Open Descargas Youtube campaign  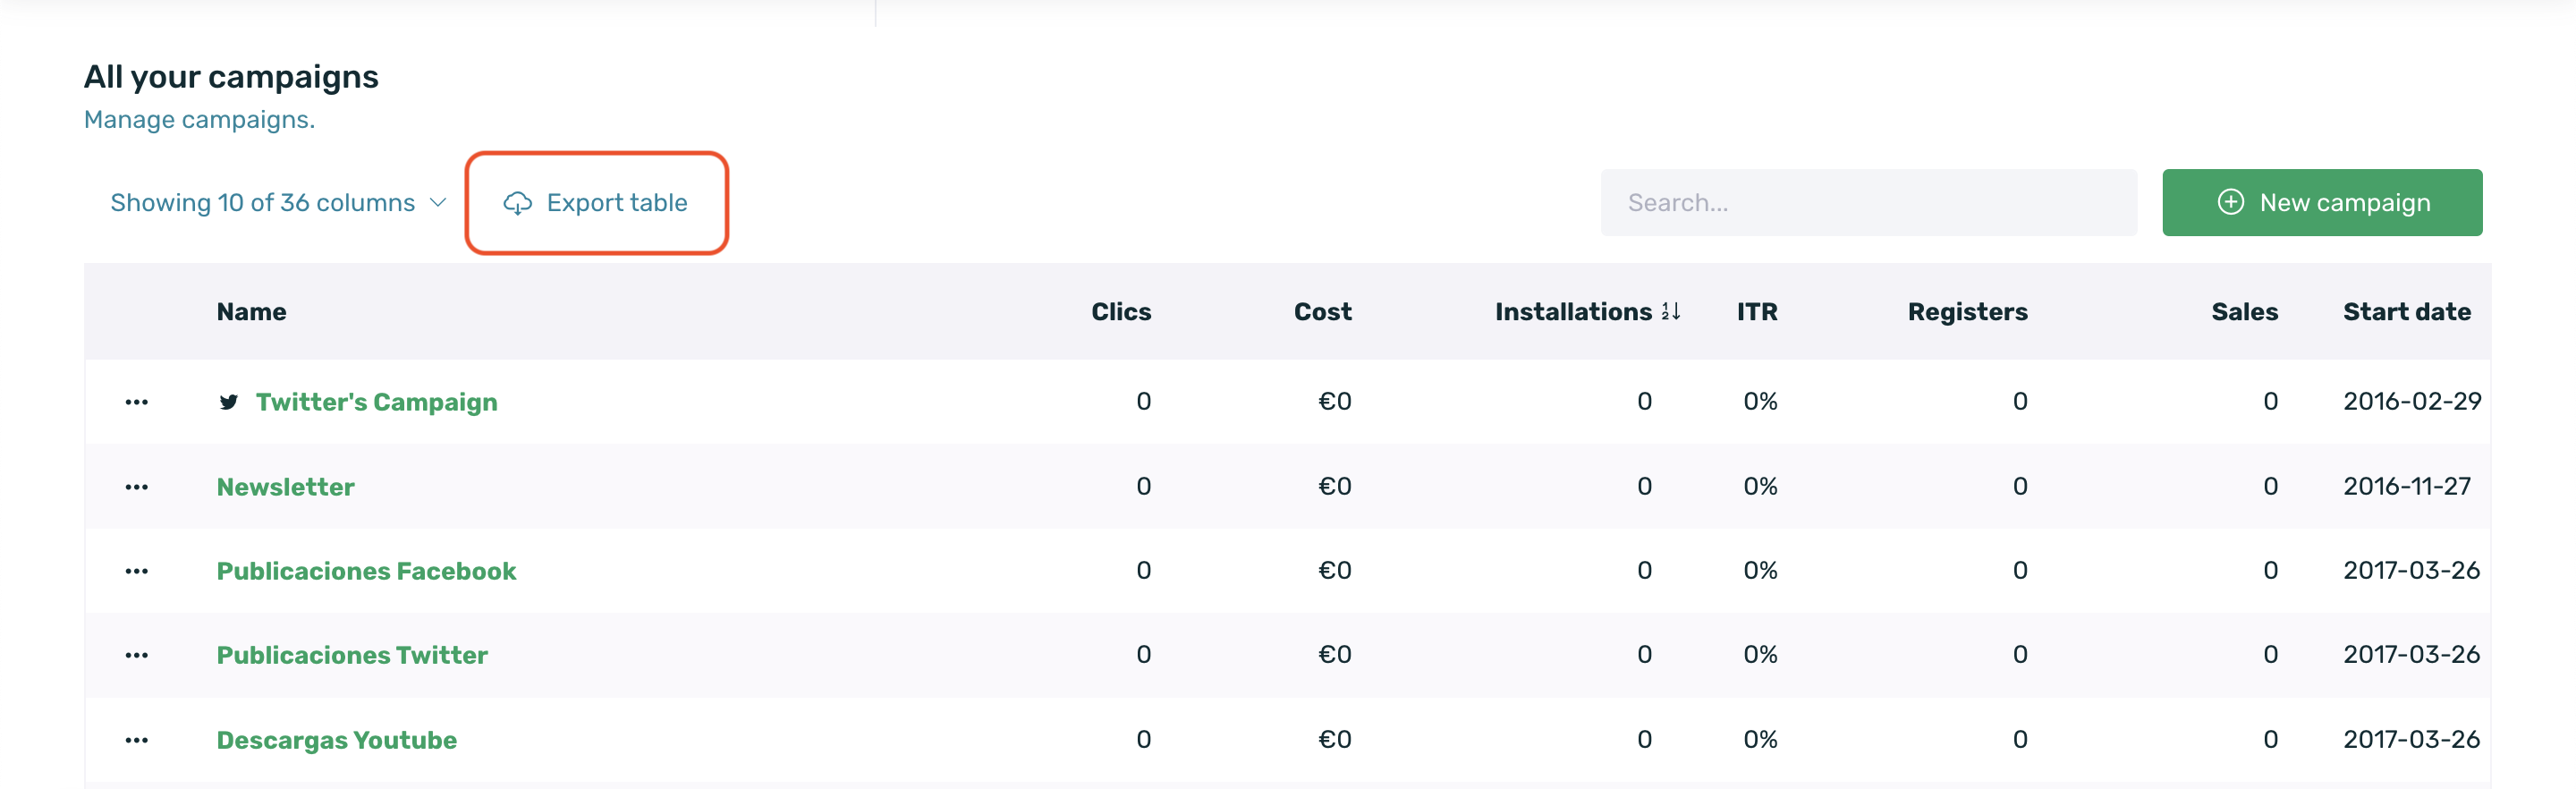point(336,740)
